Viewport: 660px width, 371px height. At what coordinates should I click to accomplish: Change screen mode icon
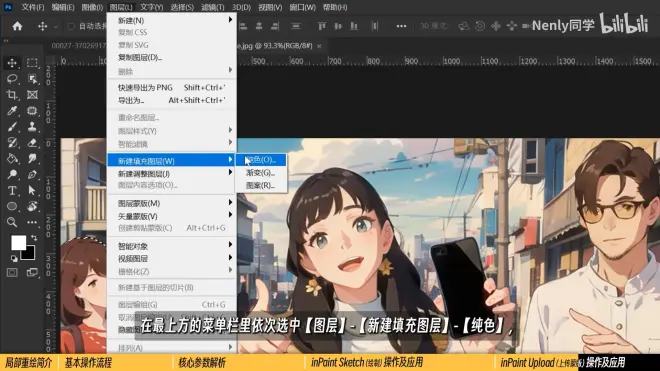[32, 272]
